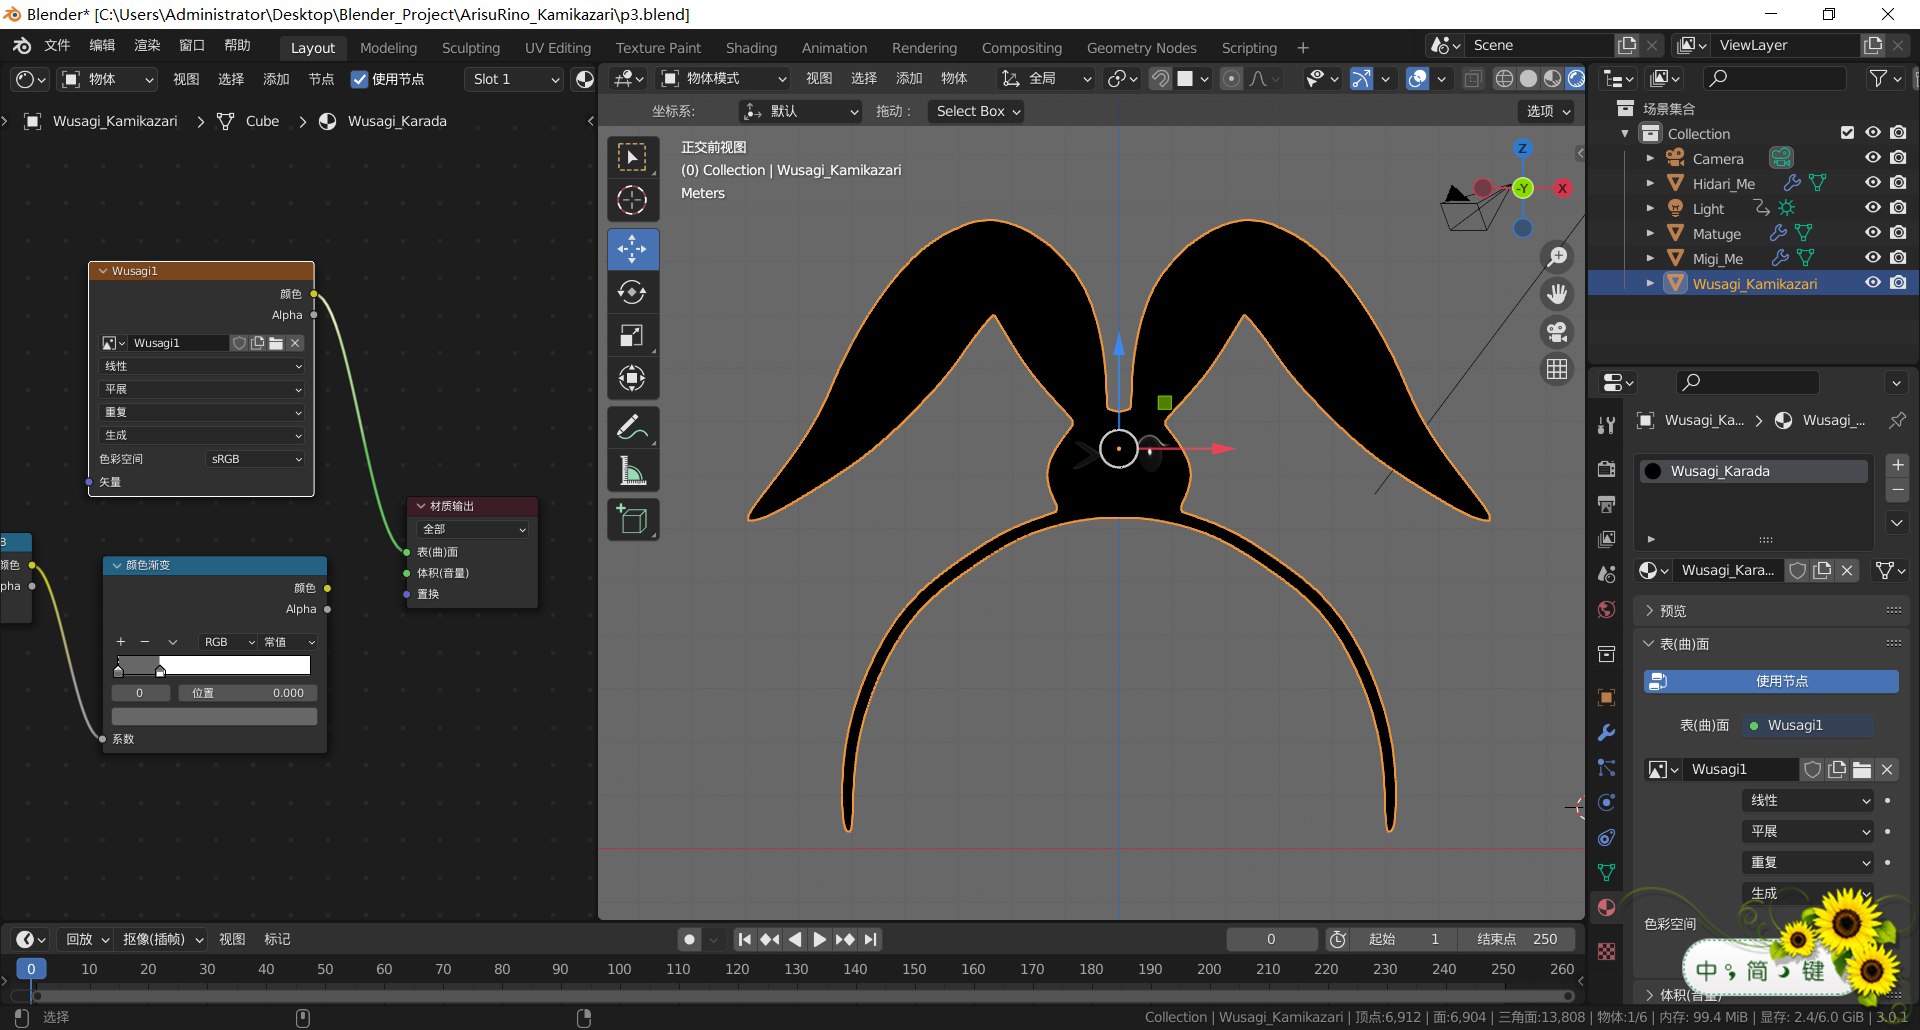The height and width of the screenshot is (1030, 1920).
Task: Disable Migi_Me render camera icon
Action: 1898,258
